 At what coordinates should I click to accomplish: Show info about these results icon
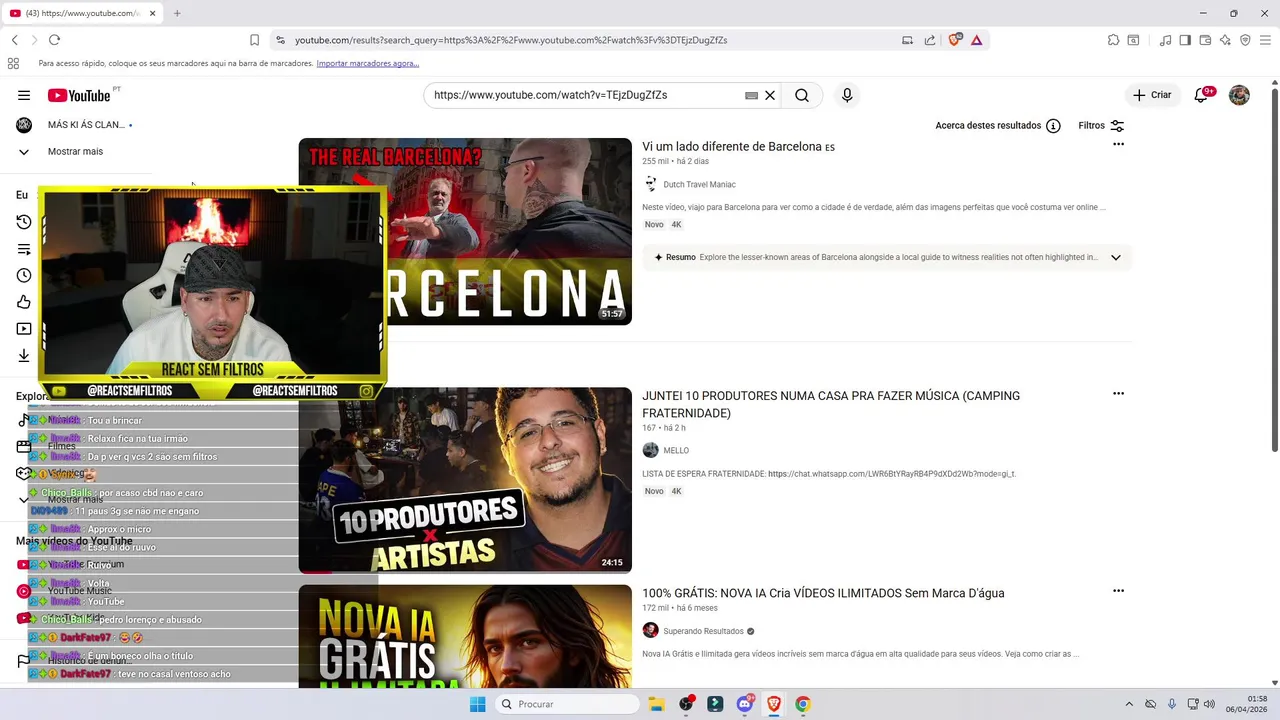[1053, 126]
